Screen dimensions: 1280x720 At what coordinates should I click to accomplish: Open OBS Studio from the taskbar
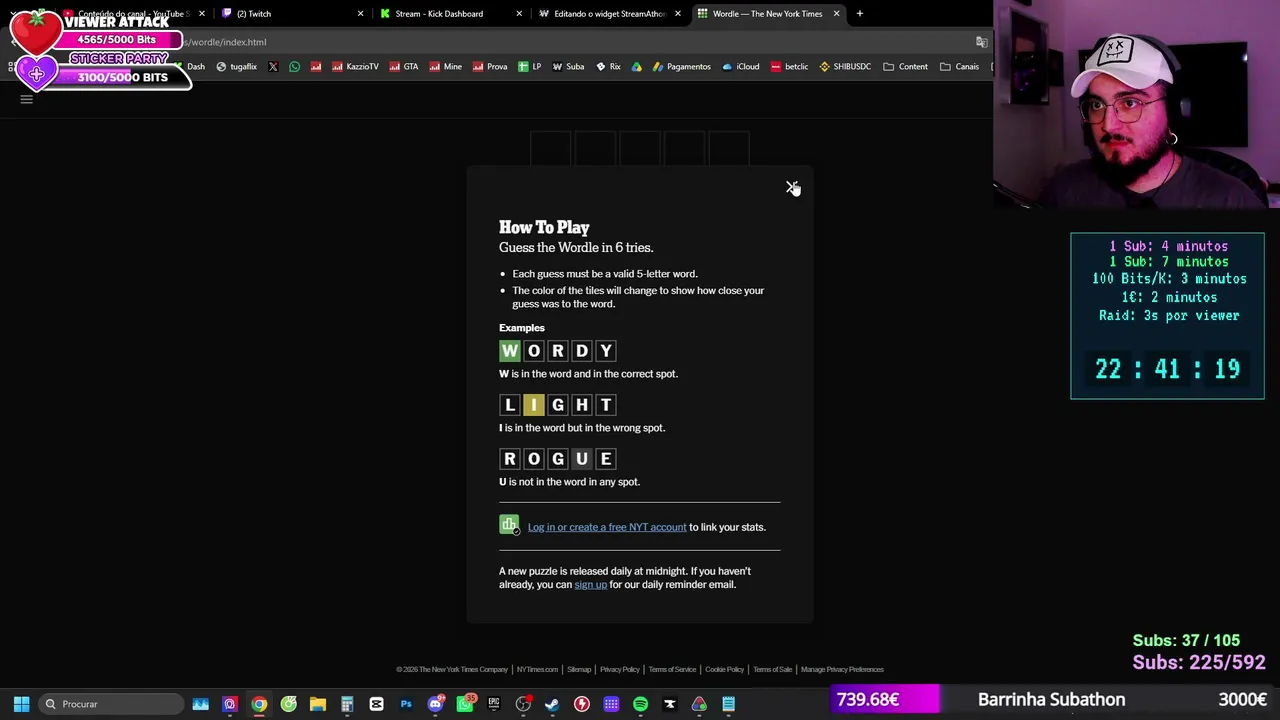(x=523, y=704)
